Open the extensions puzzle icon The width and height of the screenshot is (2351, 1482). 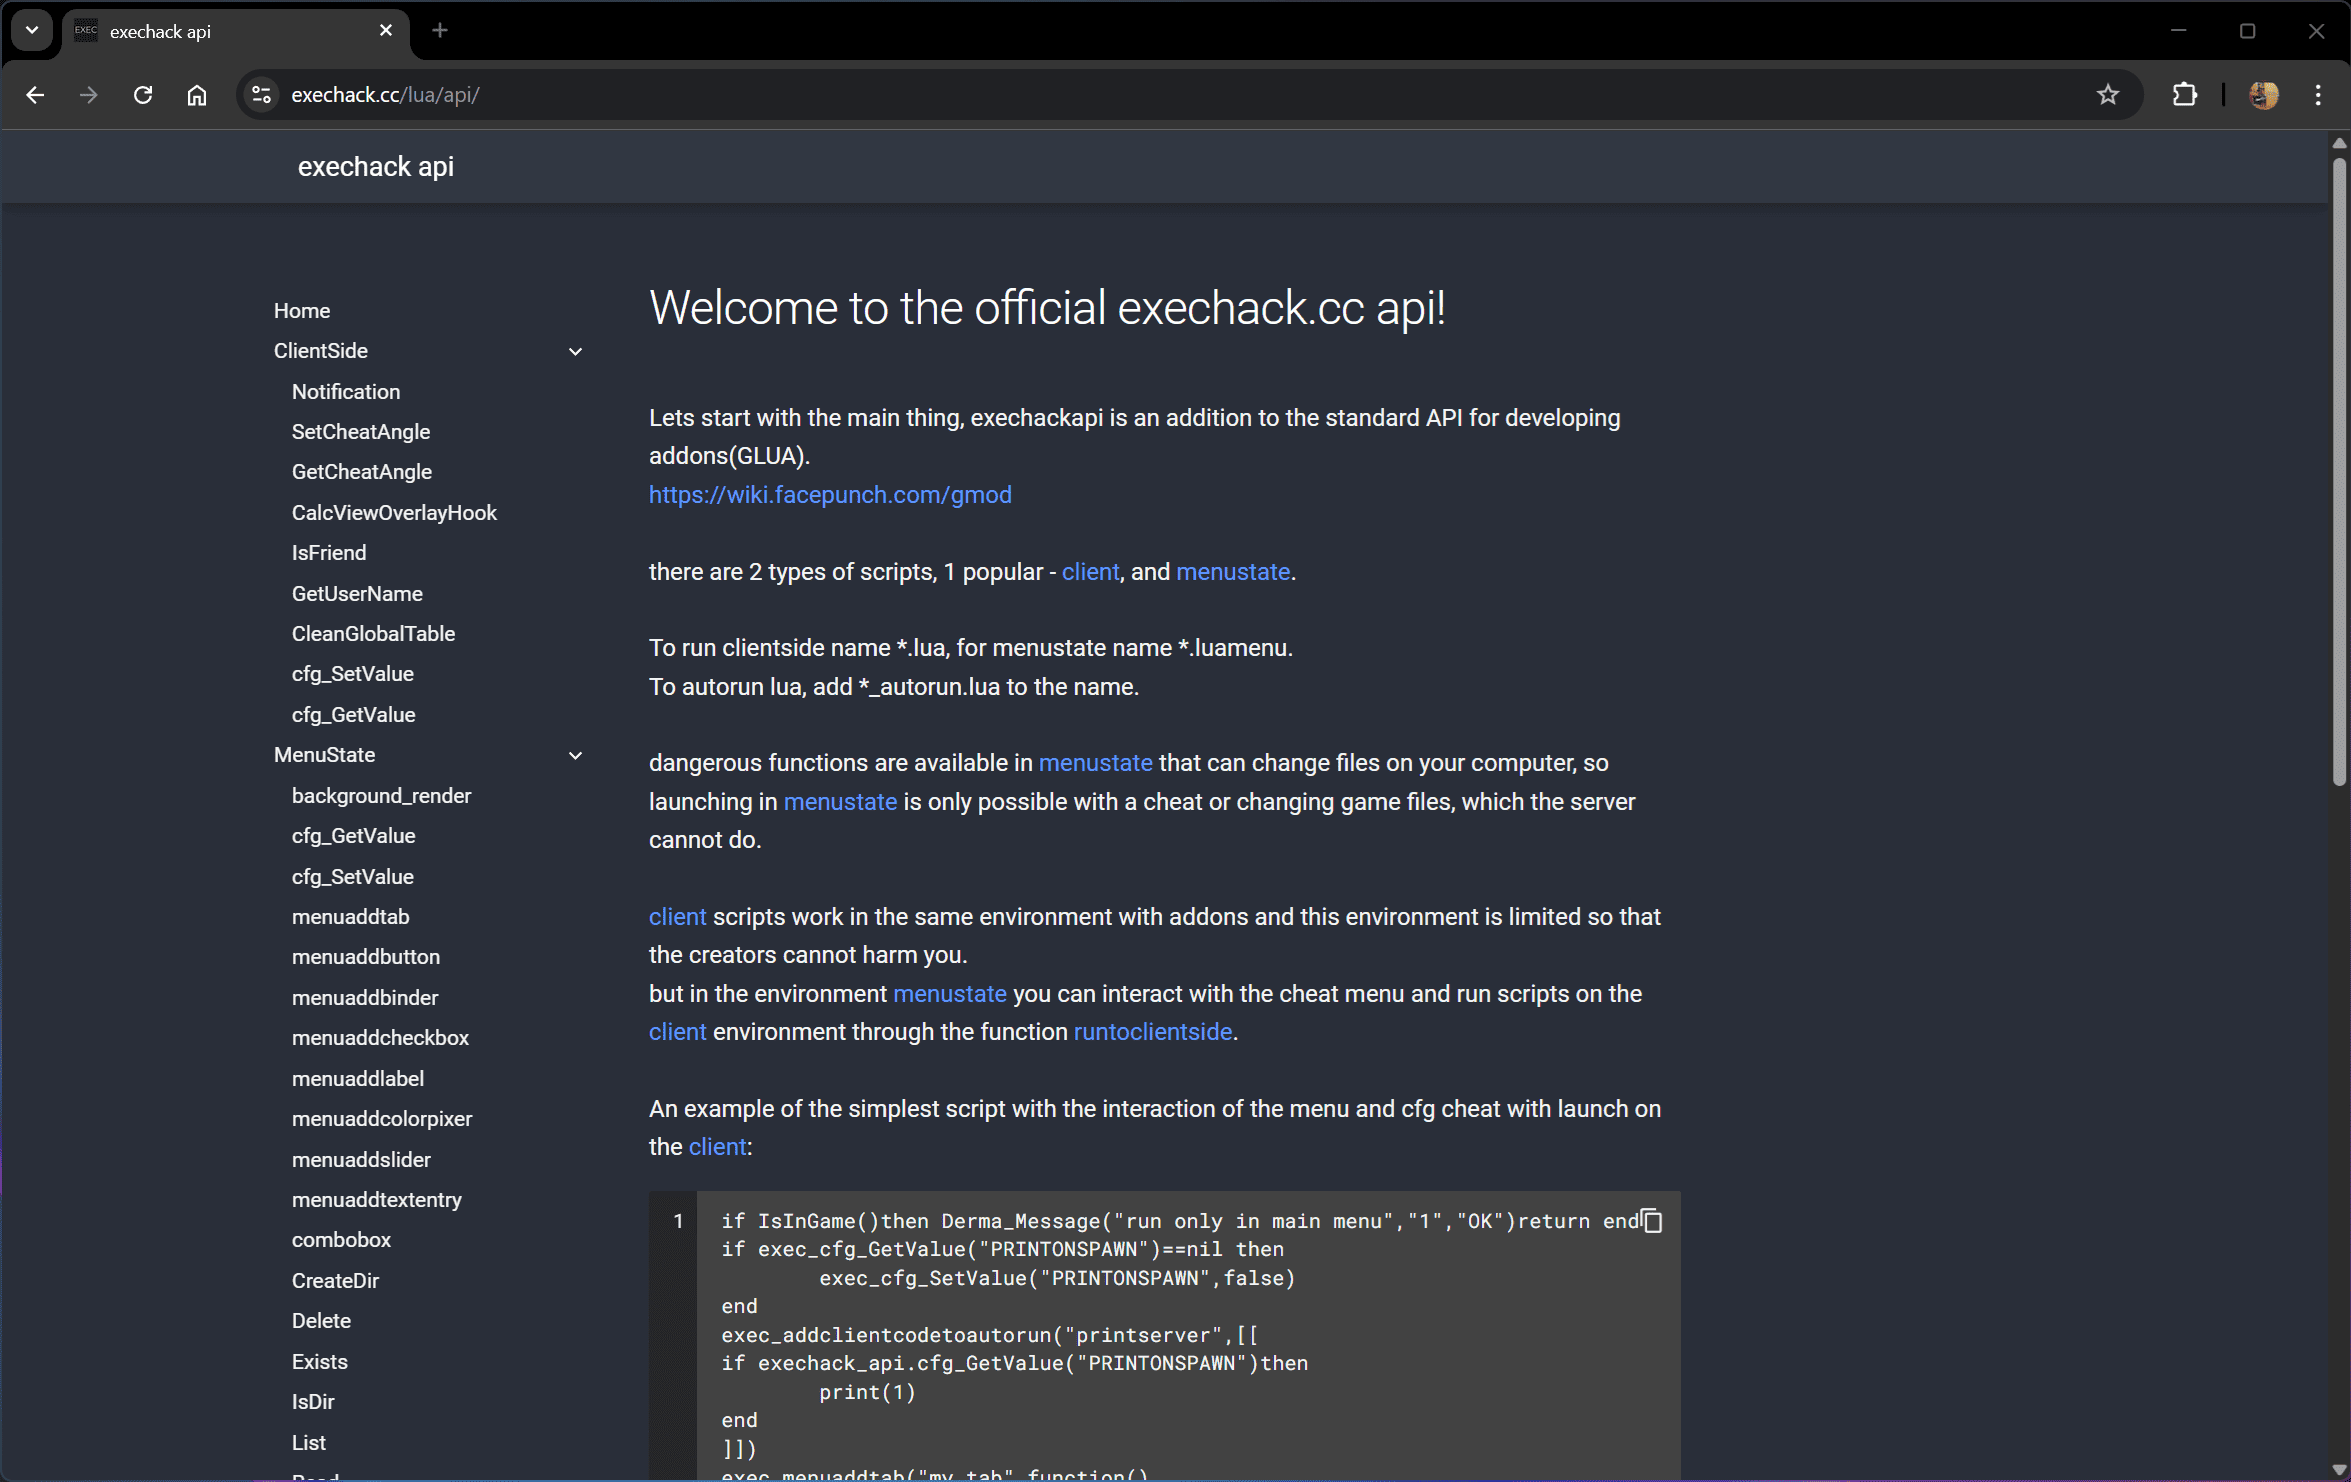tap(2184, 95)
